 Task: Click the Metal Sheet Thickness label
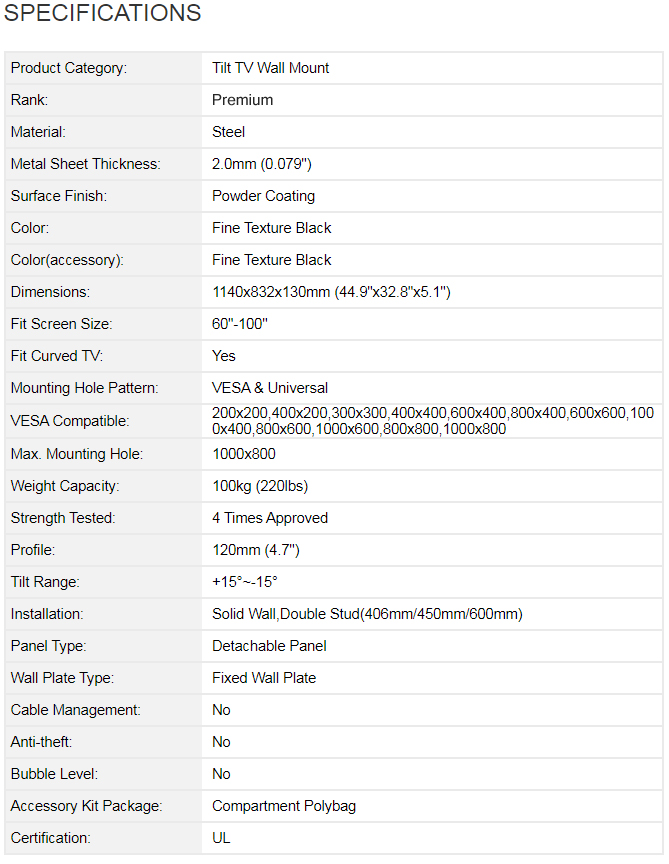[85, 164]
